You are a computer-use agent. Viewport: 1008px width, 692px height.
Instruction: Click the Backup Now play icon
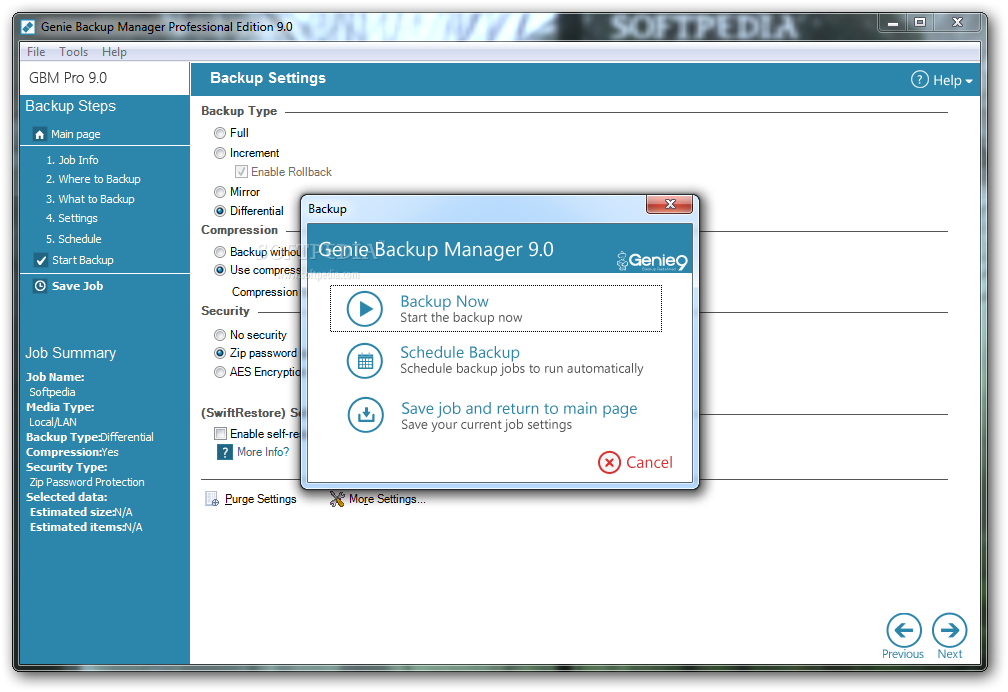click(x=364, y=309)
